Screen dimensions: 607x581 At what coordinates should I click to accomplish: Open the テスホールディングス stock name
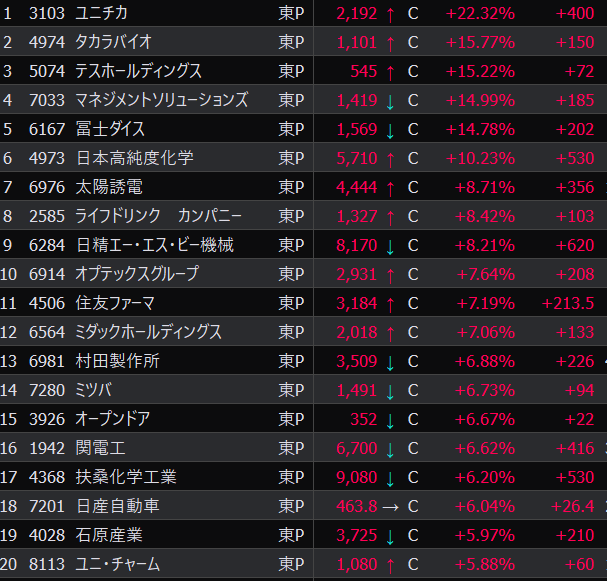(x=138, y=71)
